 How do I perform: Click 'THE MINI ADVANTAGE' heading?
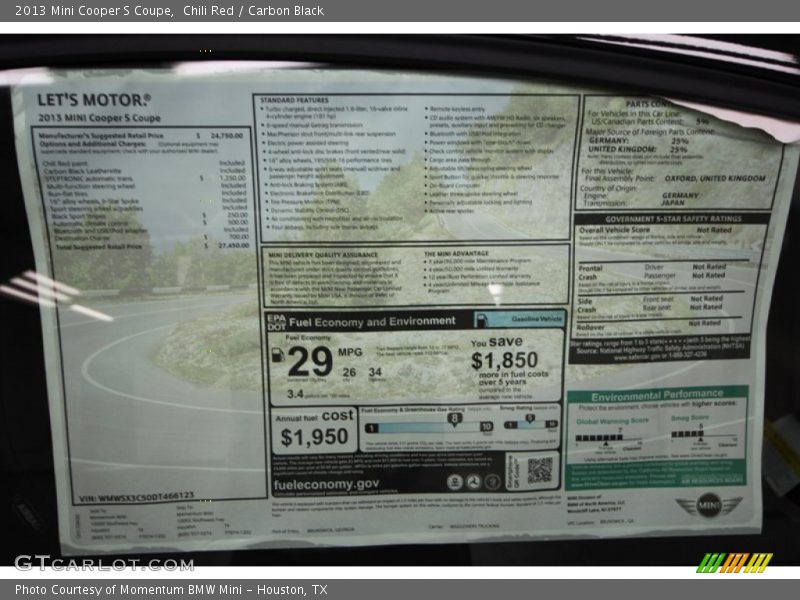pos(456,253)
